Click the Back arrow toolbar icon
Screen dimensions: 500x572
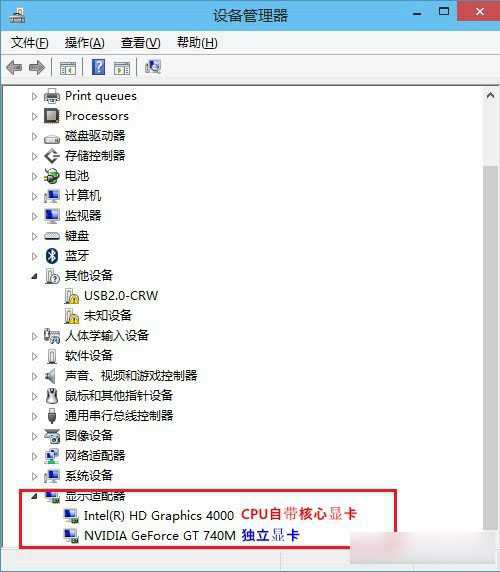click(14, 67)
